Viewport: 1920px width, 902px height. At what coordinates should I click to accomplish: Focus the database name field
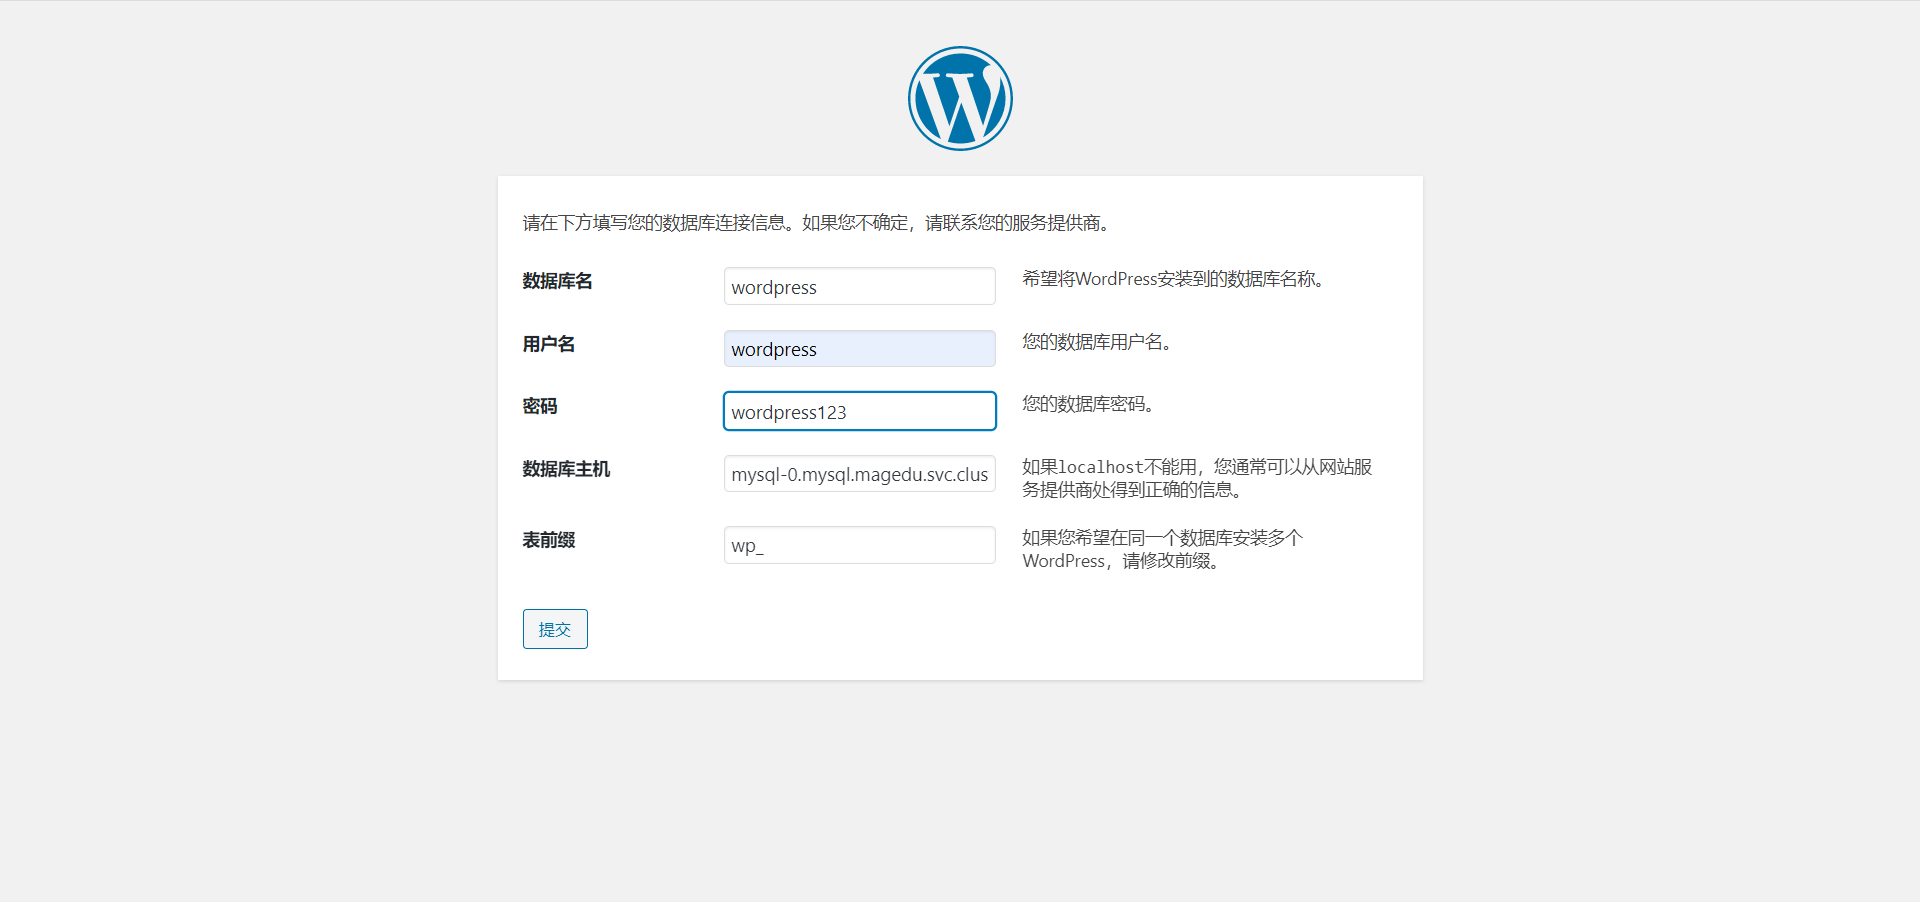tap(860, 286)
